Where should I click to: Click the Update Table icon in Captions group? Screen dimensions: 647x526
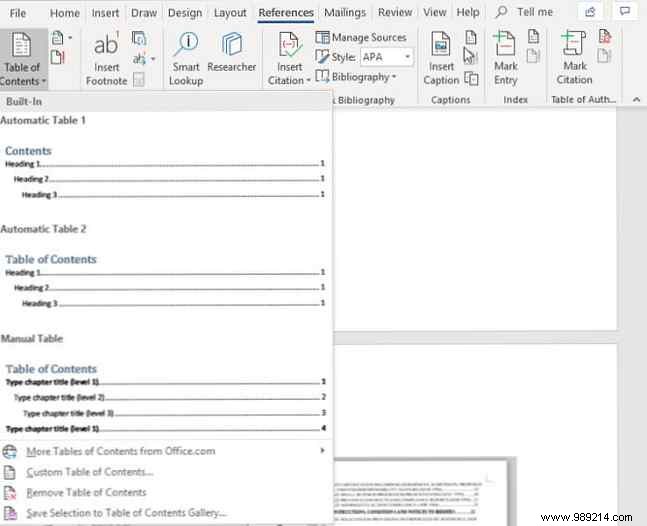coord(471,57)
